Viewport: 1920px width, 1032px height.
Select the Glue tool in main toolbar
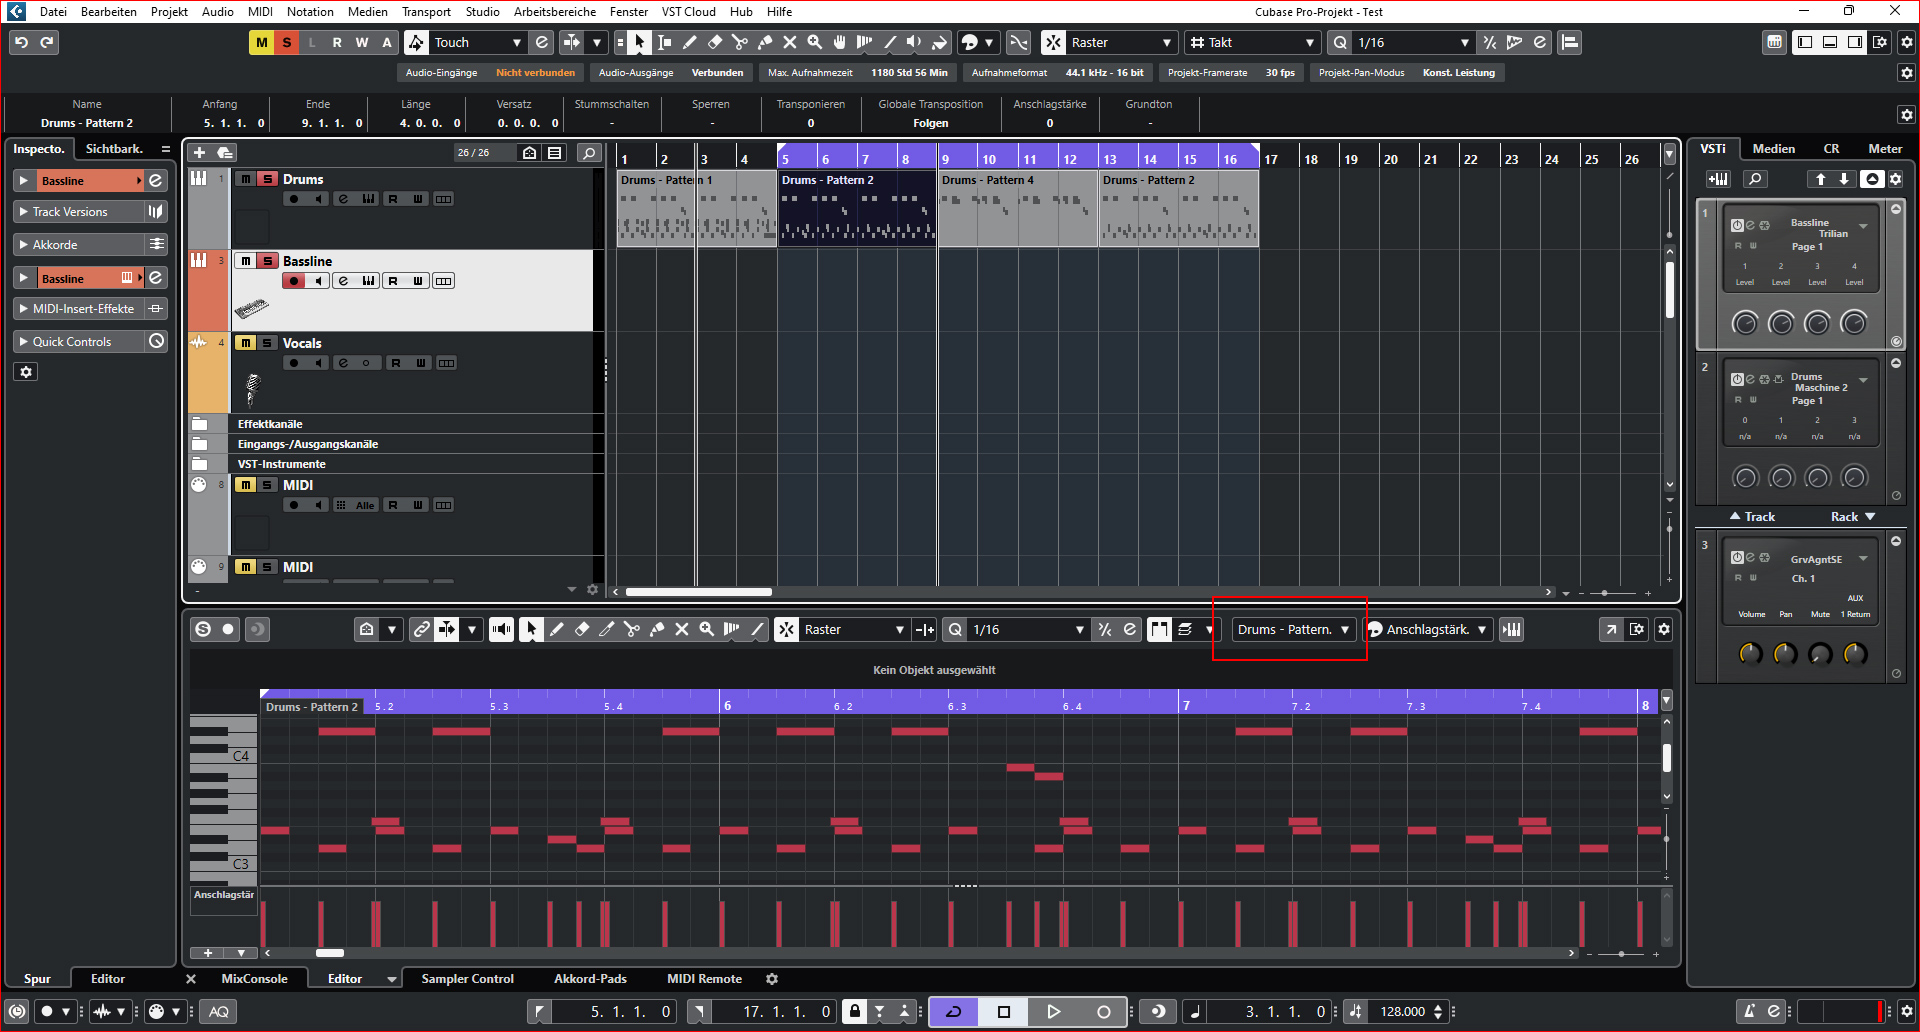pyautogui.click(x=764, y=42)
